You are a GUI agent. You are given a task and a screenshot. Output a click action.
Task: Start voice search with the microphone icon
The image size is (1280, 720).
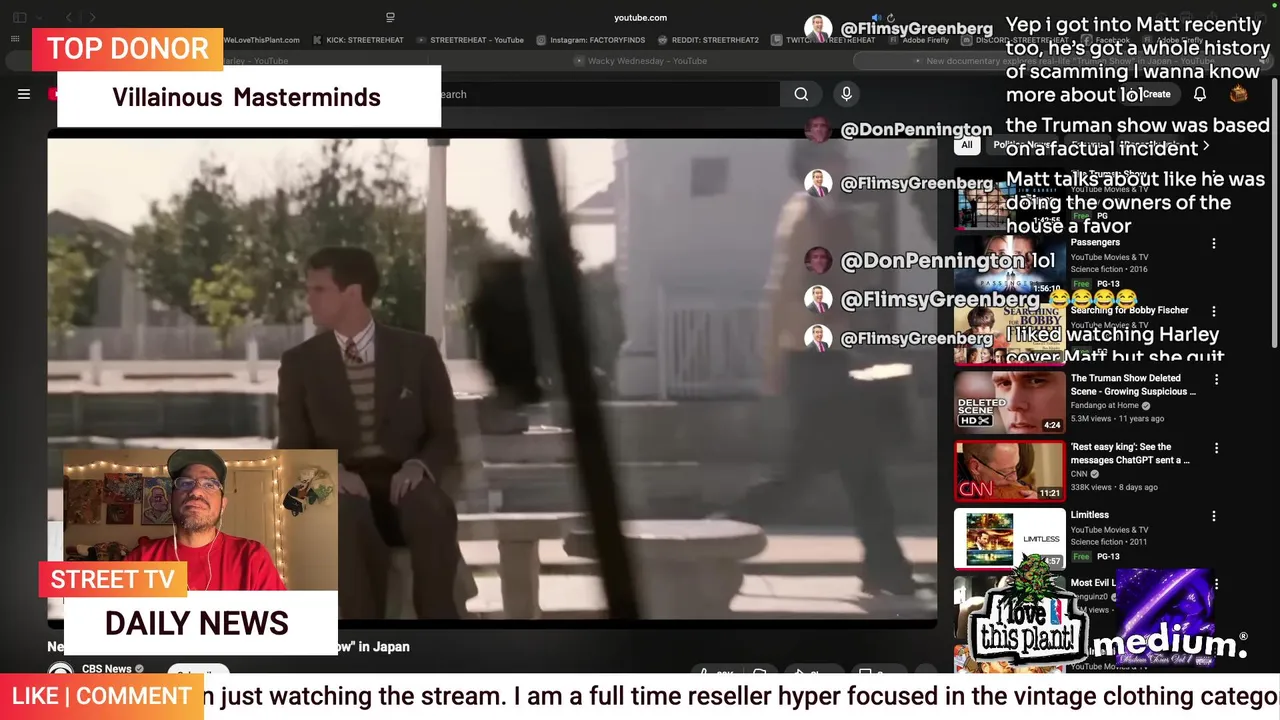click(x=846, y=94)
